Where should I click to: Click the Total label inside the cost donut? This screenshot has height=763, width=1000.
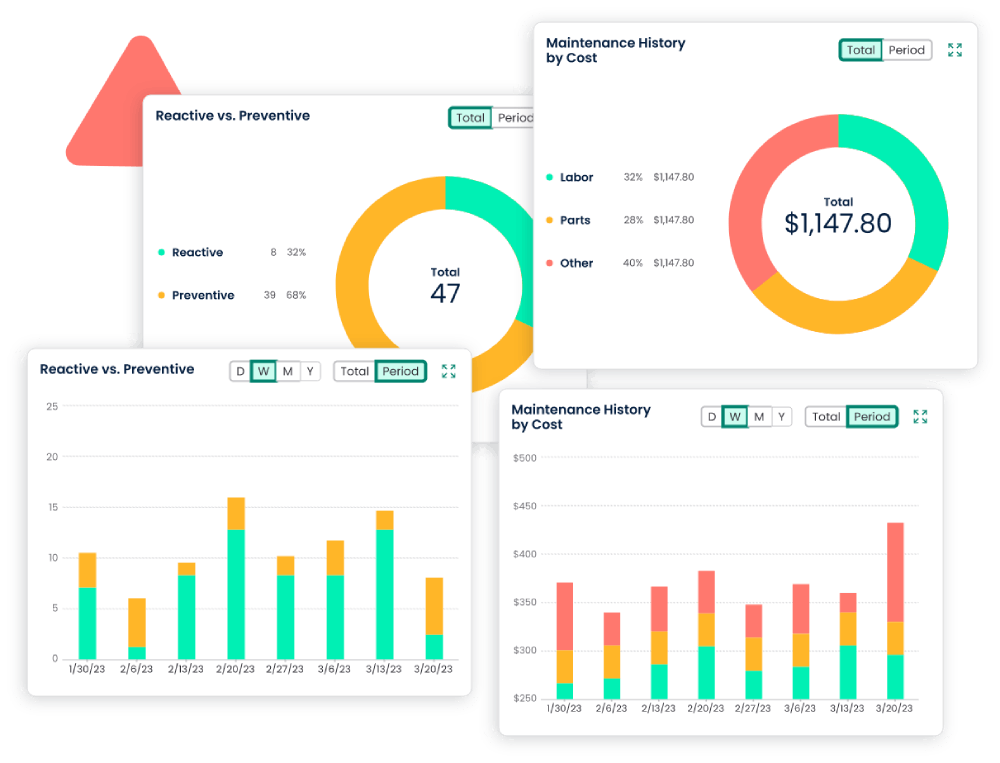pyautogui.click(x=838, y=202)
